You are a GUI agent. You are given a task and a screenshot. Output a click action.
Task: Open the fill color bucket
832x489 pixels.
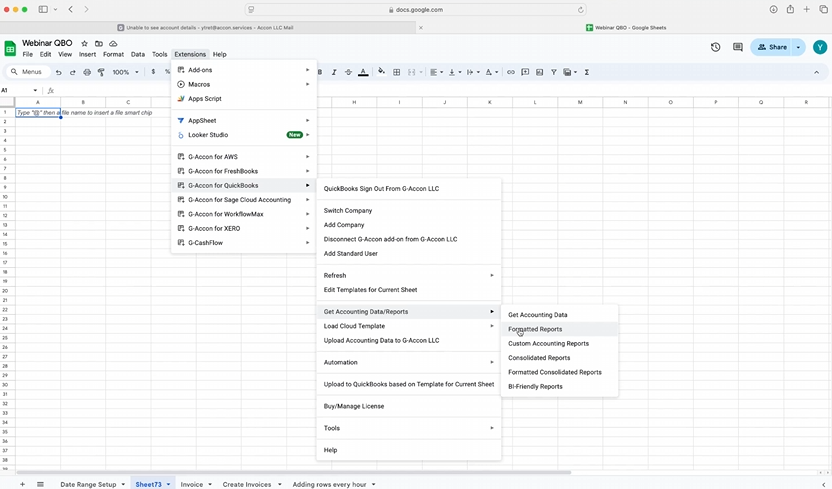pos(381,72)
